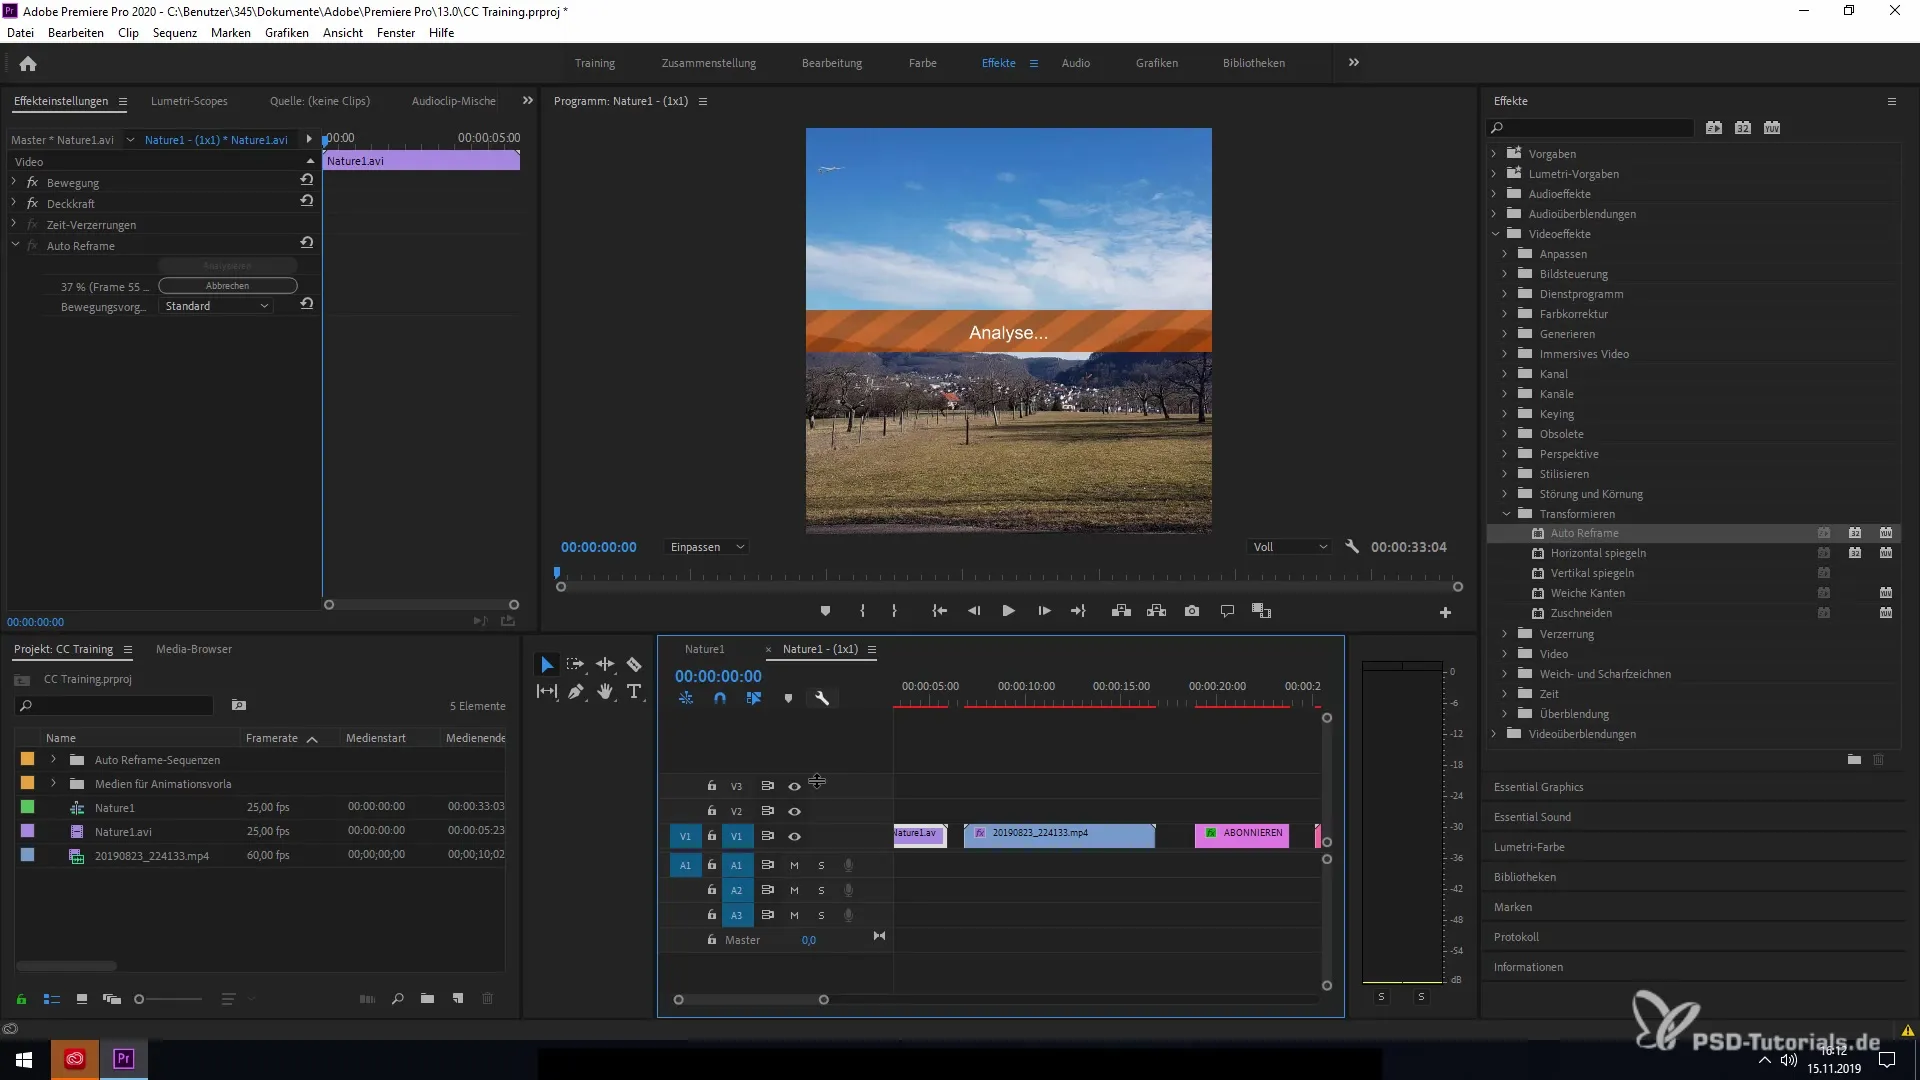Viewport: 1920px width, 1080px height.
Task: Collapse the Transformieren folder
Action: (1506, 514)
